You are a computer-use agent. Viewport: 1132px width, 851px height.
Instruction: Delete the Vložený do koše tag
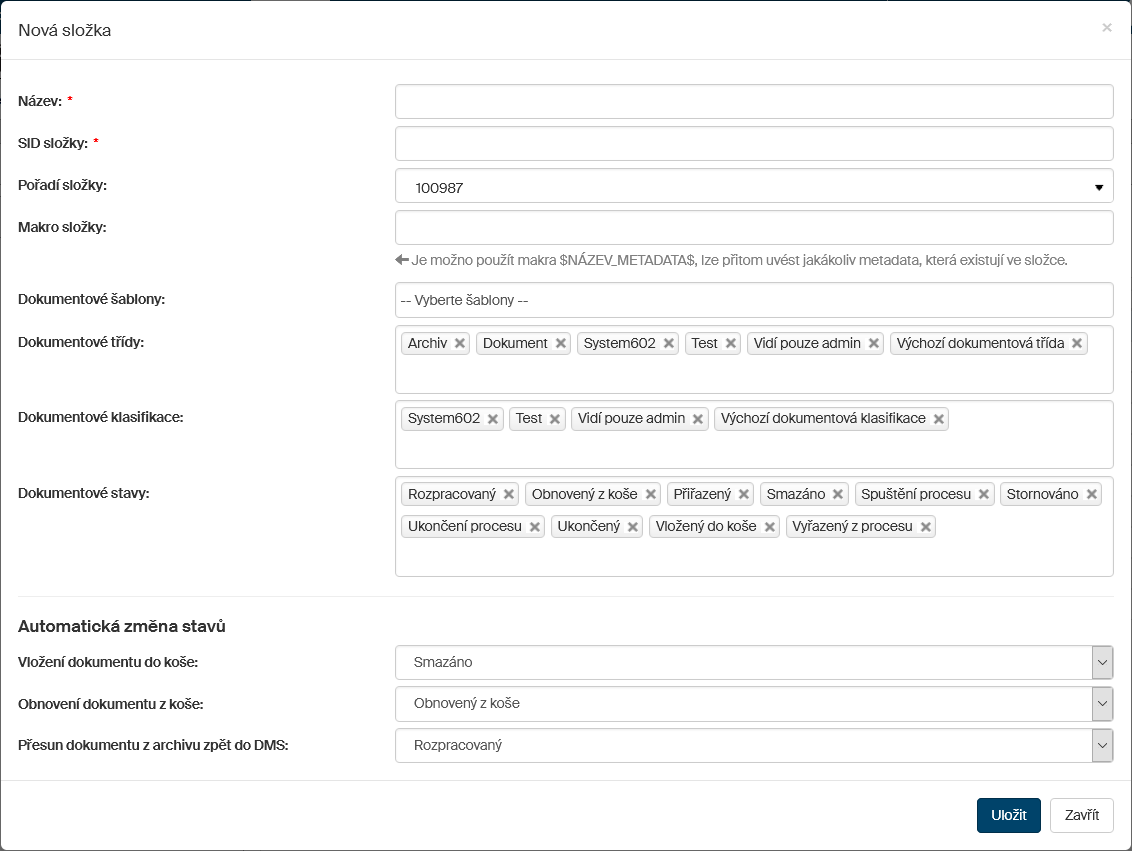[x=770, y=526]
